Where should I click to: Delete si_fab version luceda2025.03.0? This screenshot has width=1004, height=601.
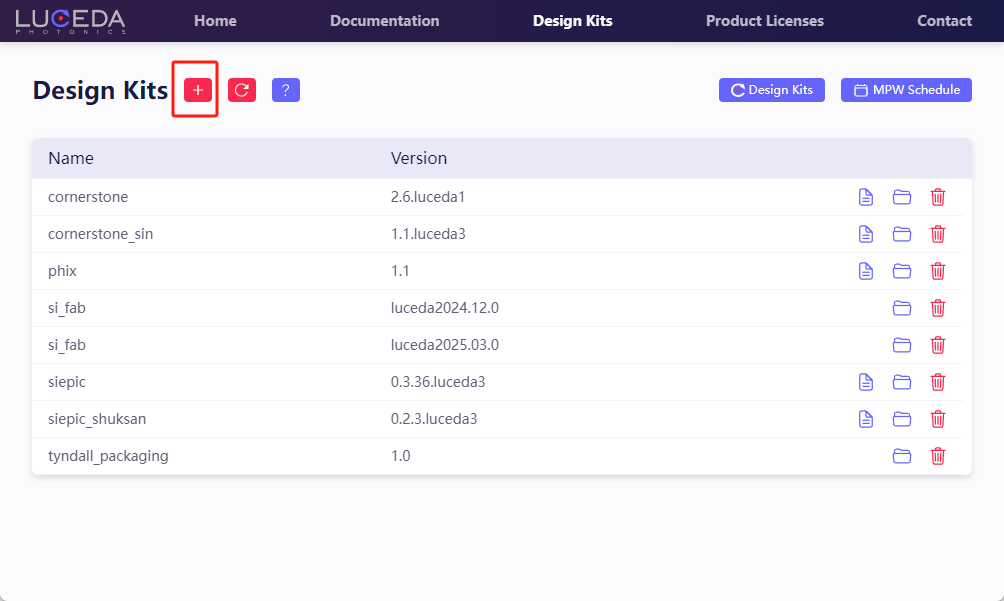(x=938, y=346)
